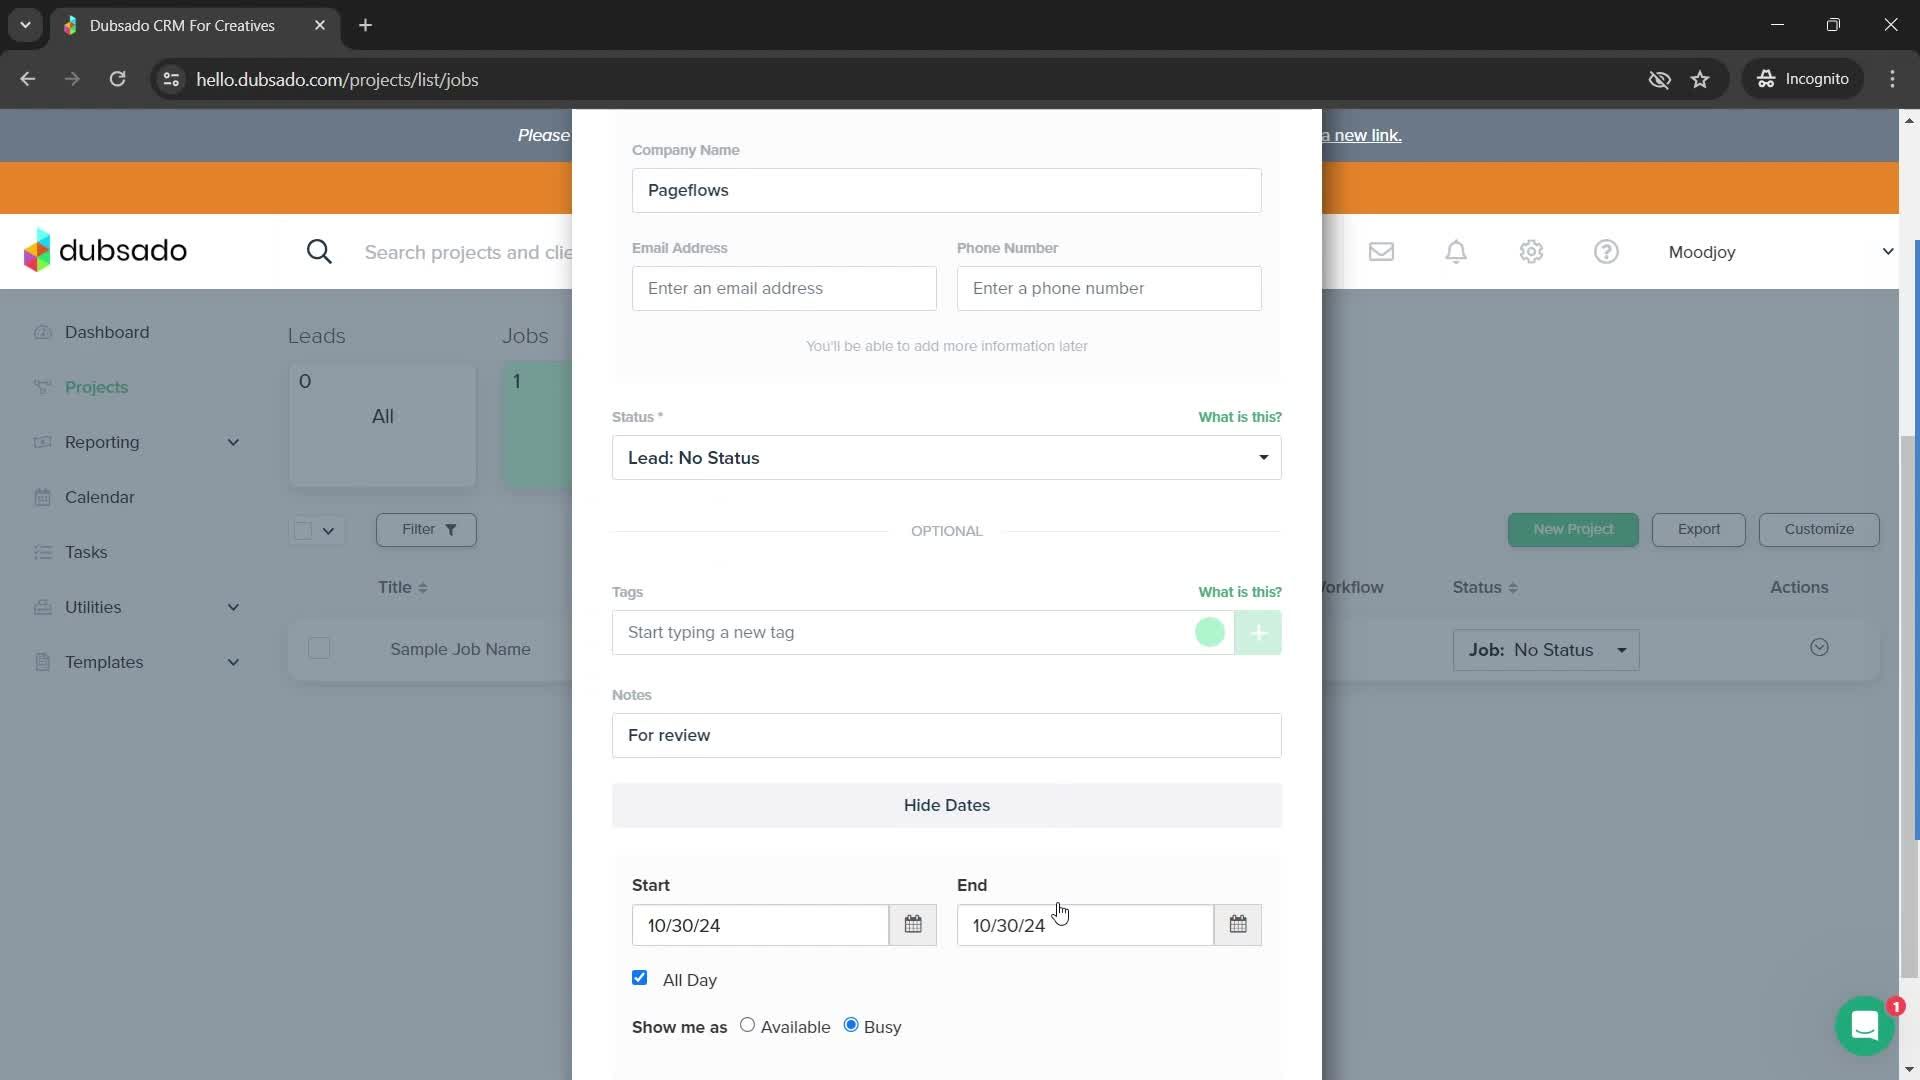This screenshot has height=1080, width=1920.
Task: Open the mail inbox icon
Action: click(1381, 252)
